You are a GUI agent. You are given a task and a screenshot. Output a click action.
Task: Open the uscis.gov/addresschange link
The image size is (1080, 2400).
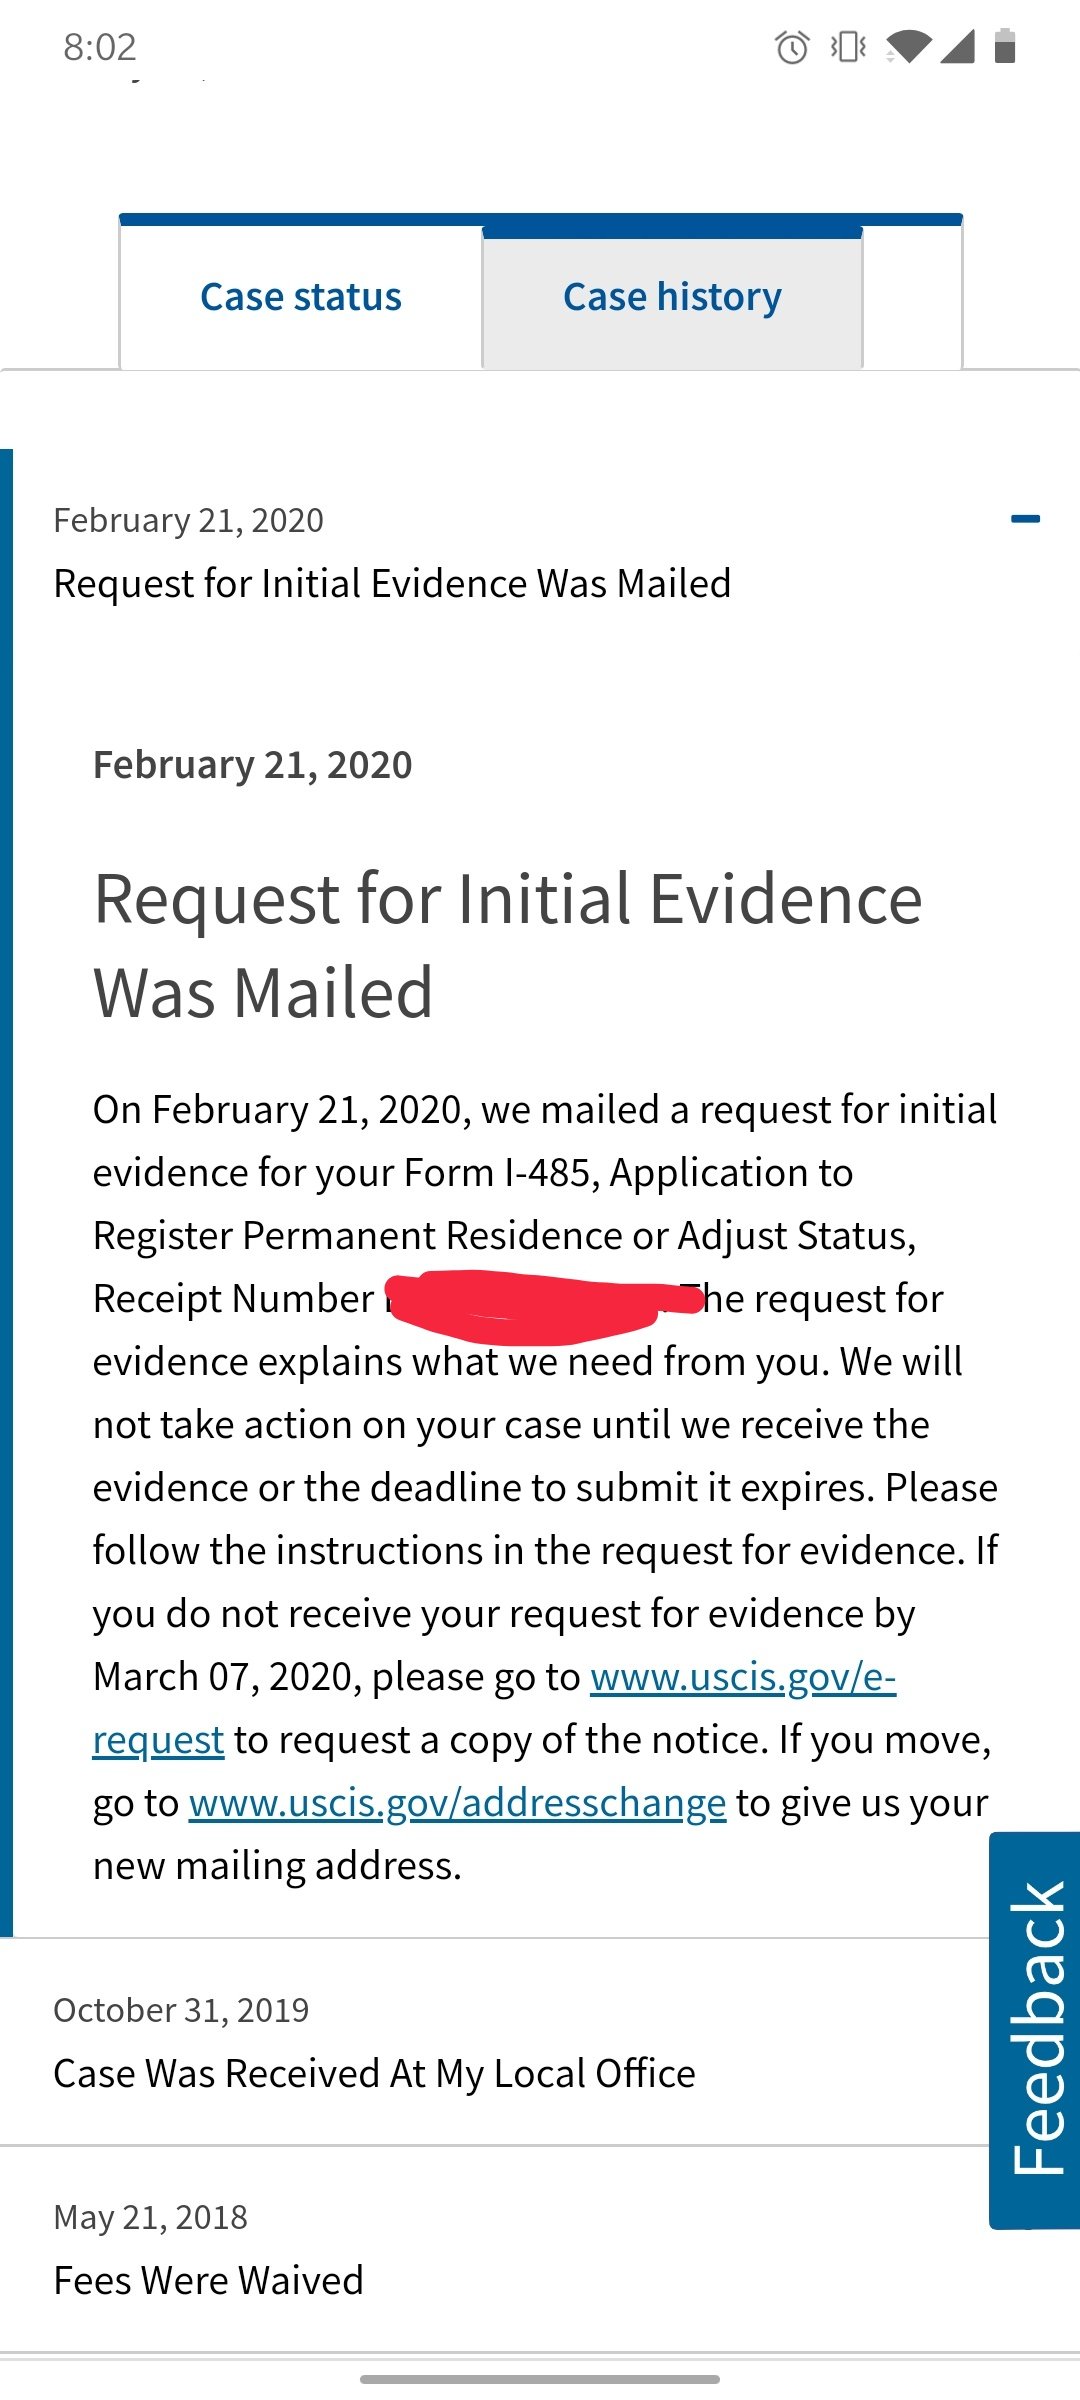coord(457,1804)
